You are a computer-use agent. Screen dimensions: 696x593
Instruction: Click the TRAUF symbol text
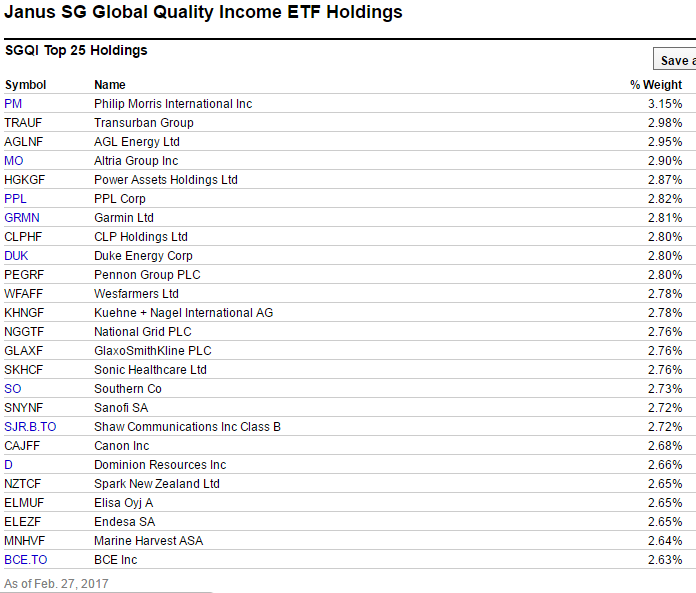tap(23, 123)
